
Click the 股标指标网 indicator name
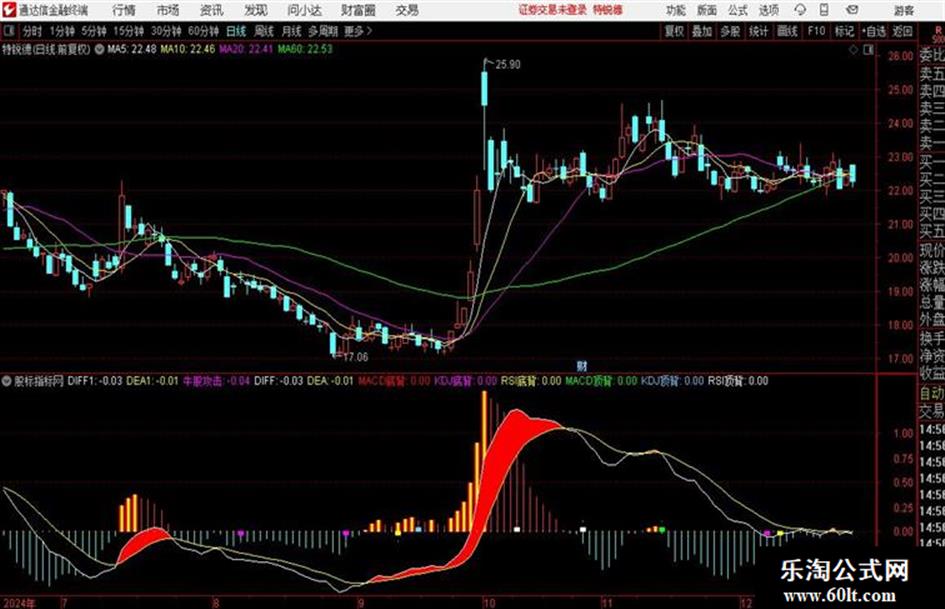(39, 381)
